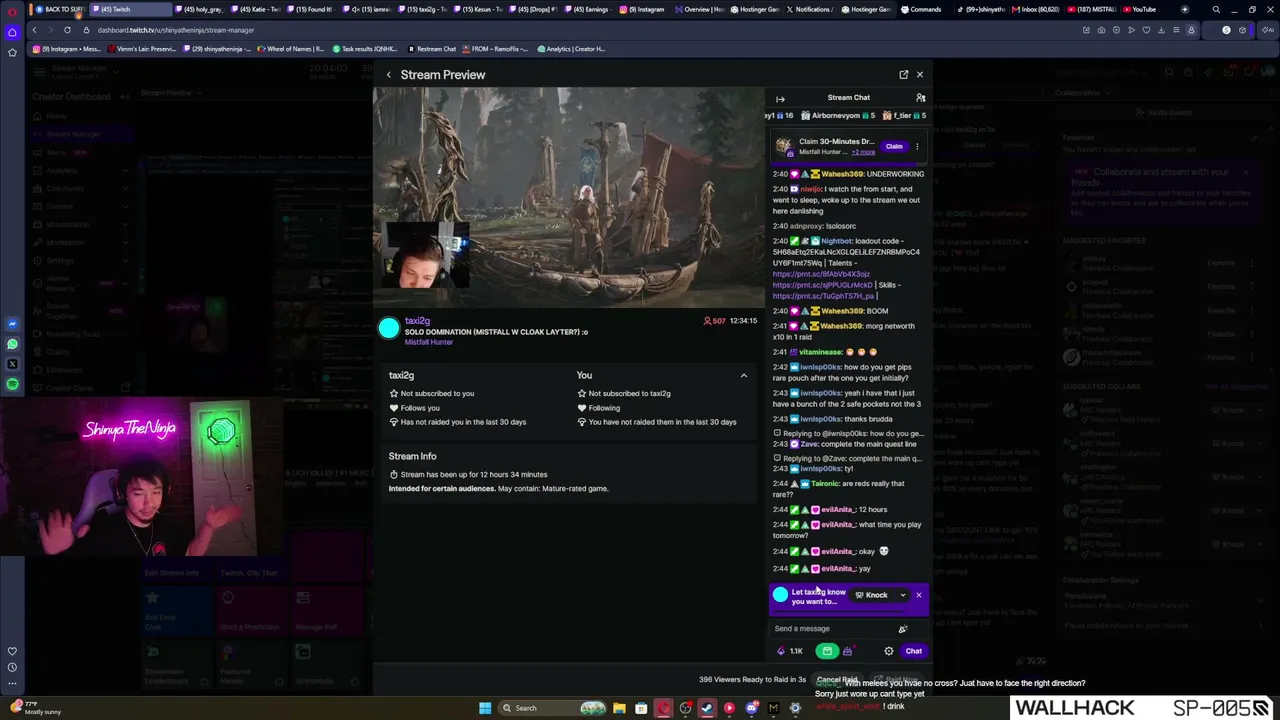1280x720 pixels.
Task: Open new browser tab with plus button
Action: click(1184, 9)
